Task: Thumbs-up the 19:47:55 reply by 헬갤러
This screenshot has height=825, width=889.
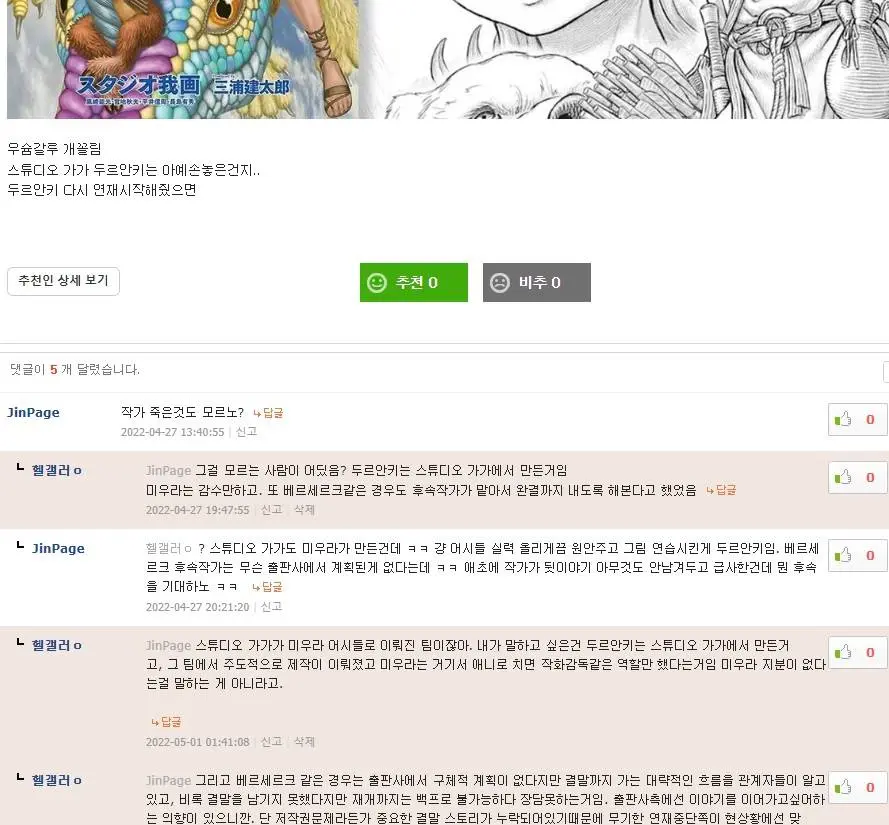Action: [x=857, y=477]
